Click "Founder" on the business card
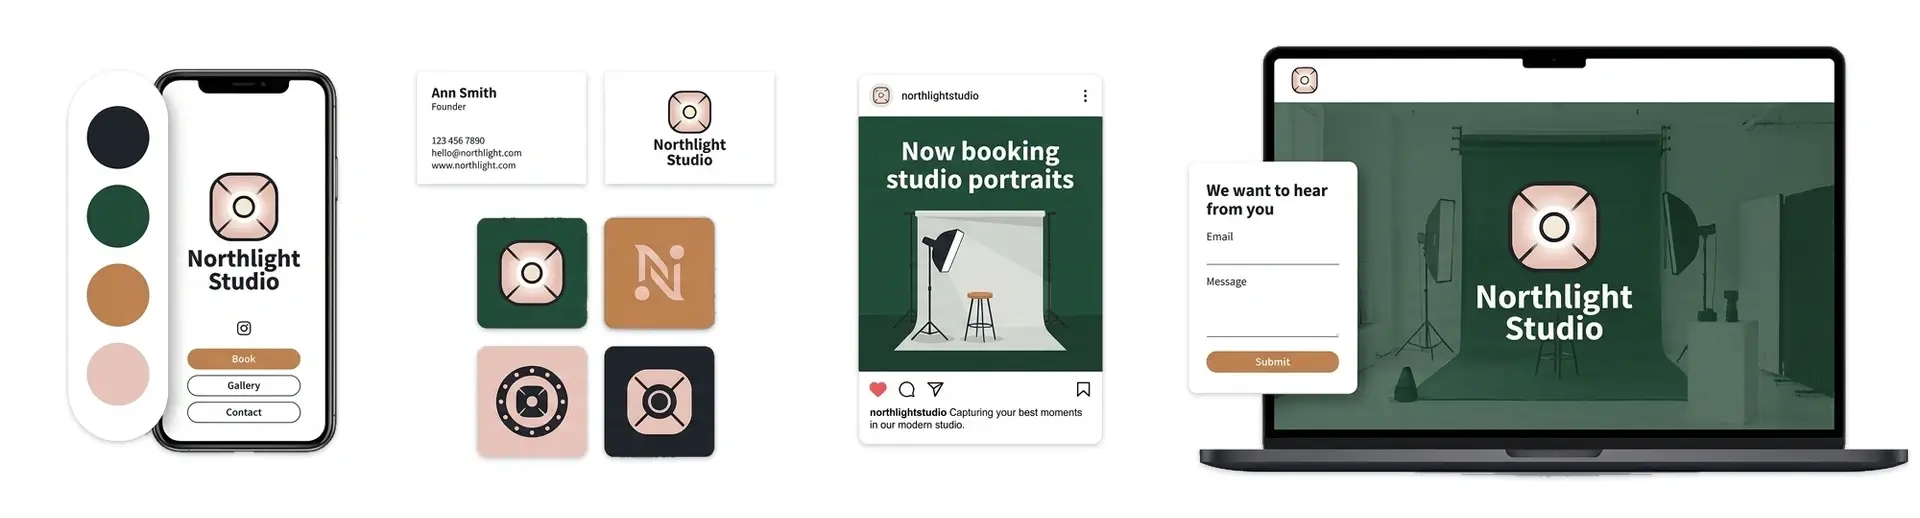The image size is (1920, 518). tap(449, 107)
